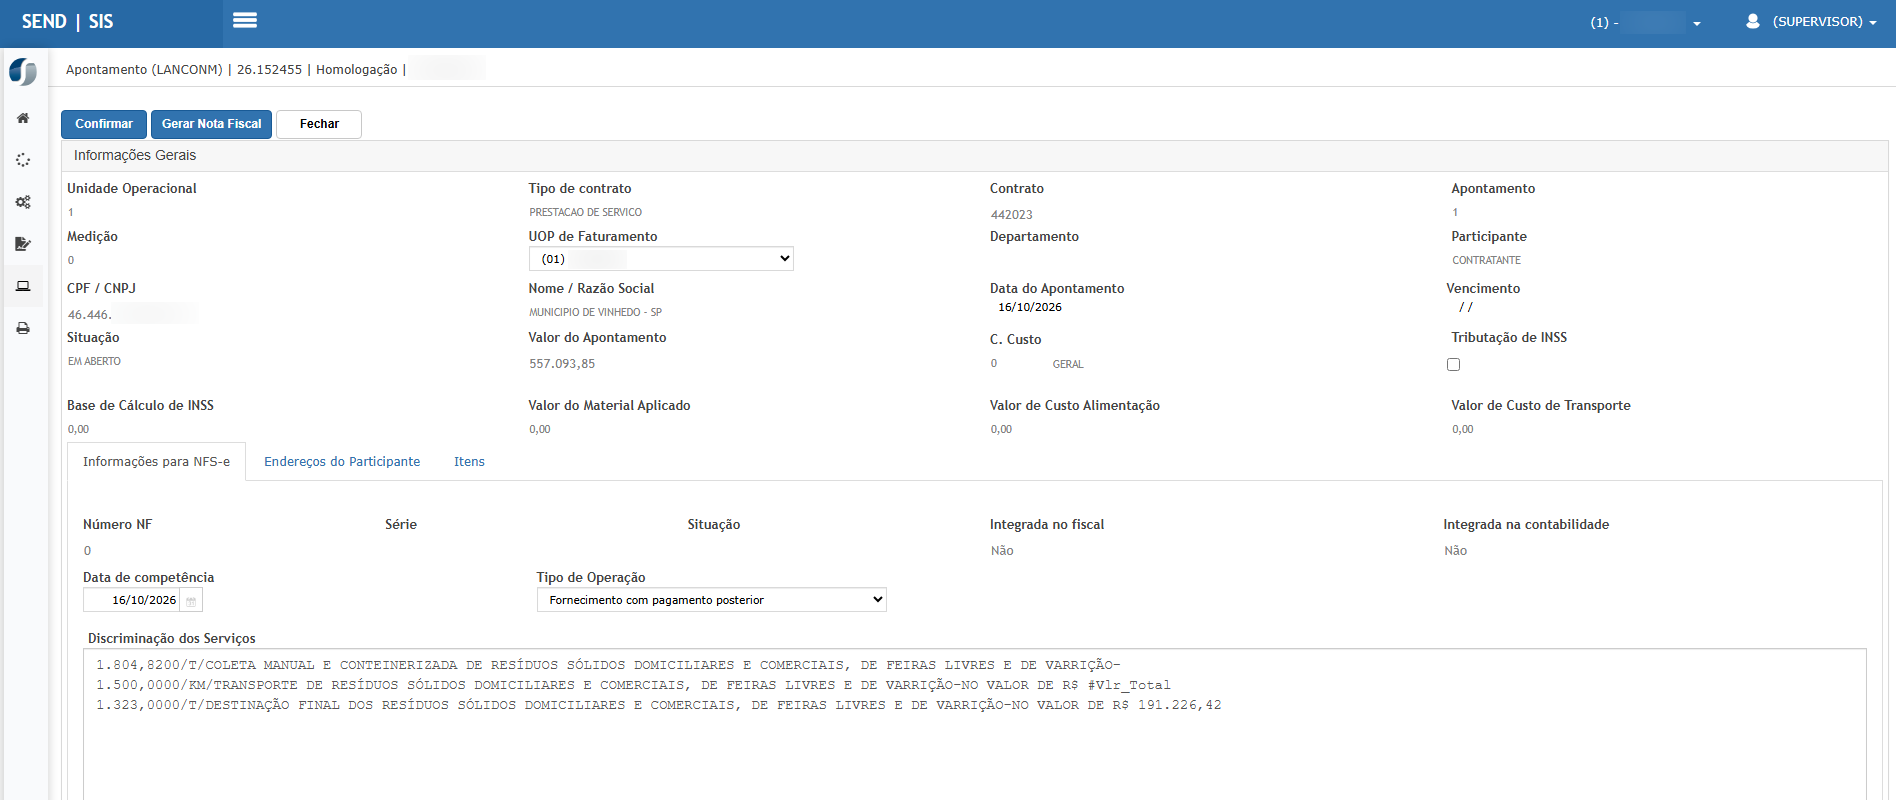Click the Data do Apontamento value 16/10/2026
This screenshot has width=1896, height=800.
click(x=1030, y=308)
